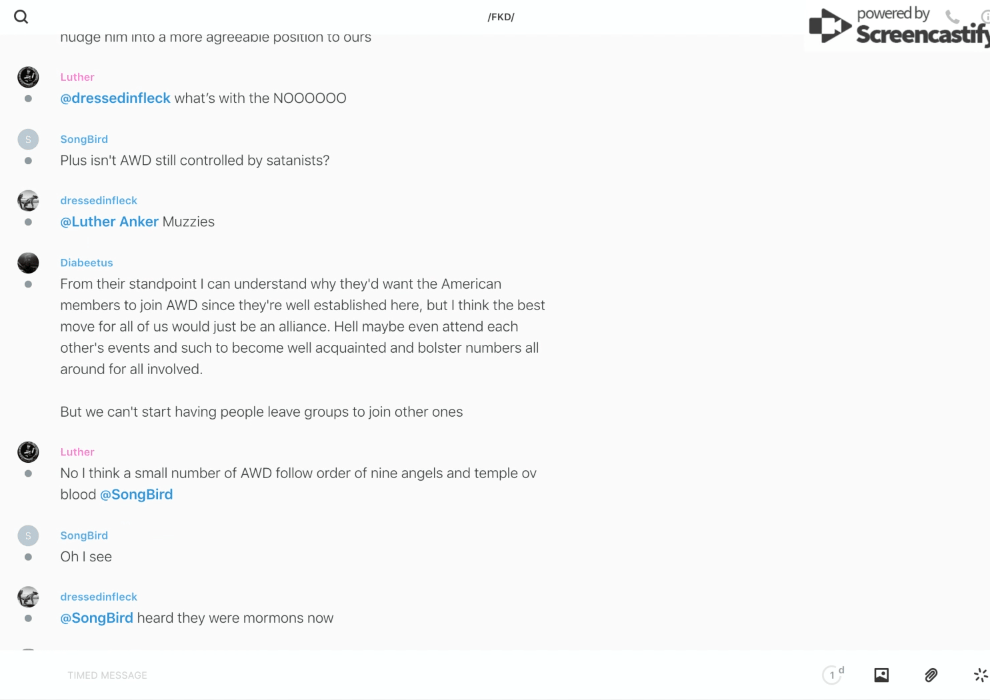The height and width of the screenshot is (700, 990).
Task: Click the @SongBird mention about mormons
Action: [96, 618]
